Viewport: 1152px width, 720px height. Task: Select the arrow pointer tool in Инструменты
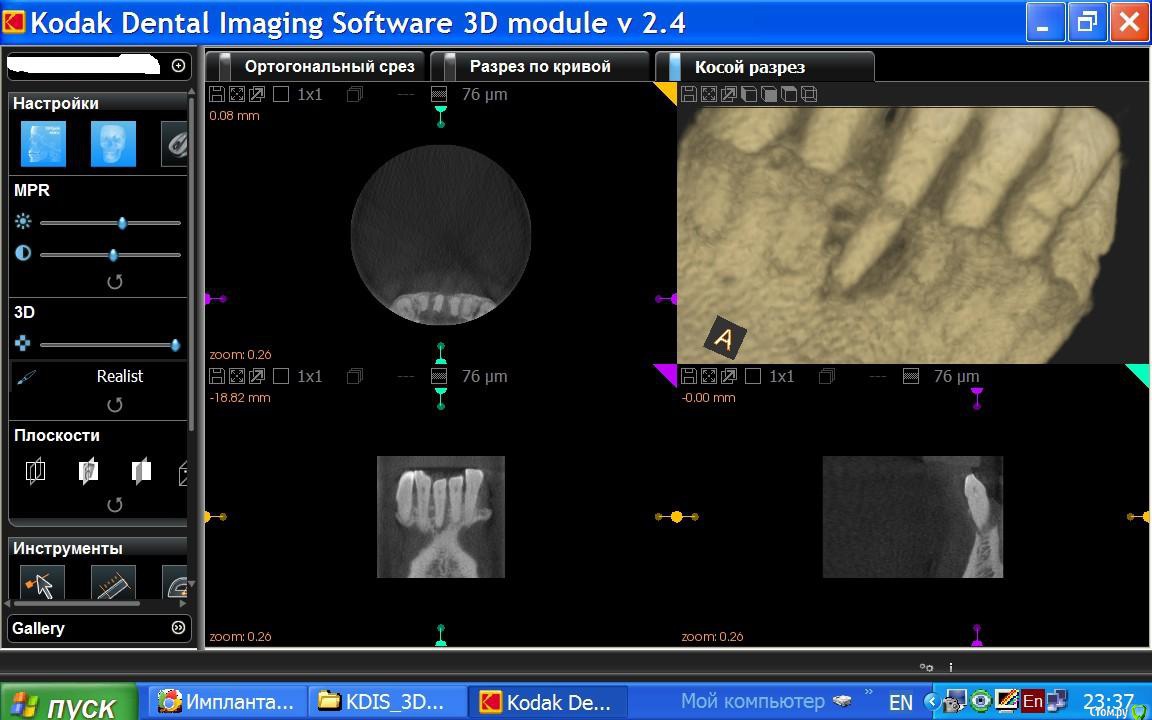42,583
